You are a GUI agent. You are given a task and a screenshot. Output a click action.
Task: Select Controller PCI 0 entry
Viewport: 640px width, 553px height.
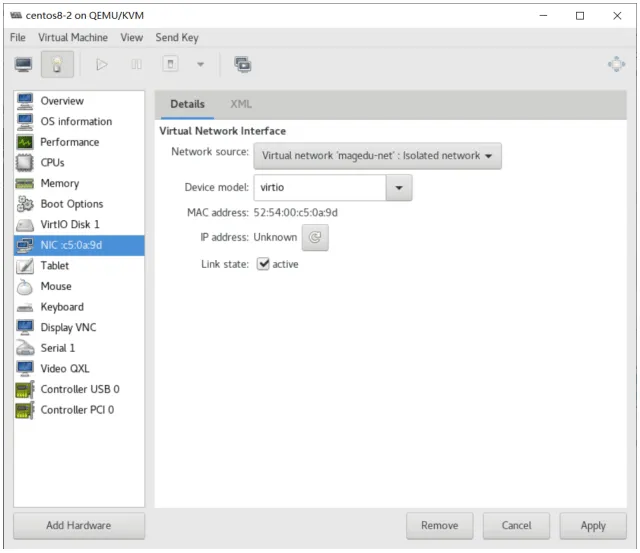coord(79,410)
